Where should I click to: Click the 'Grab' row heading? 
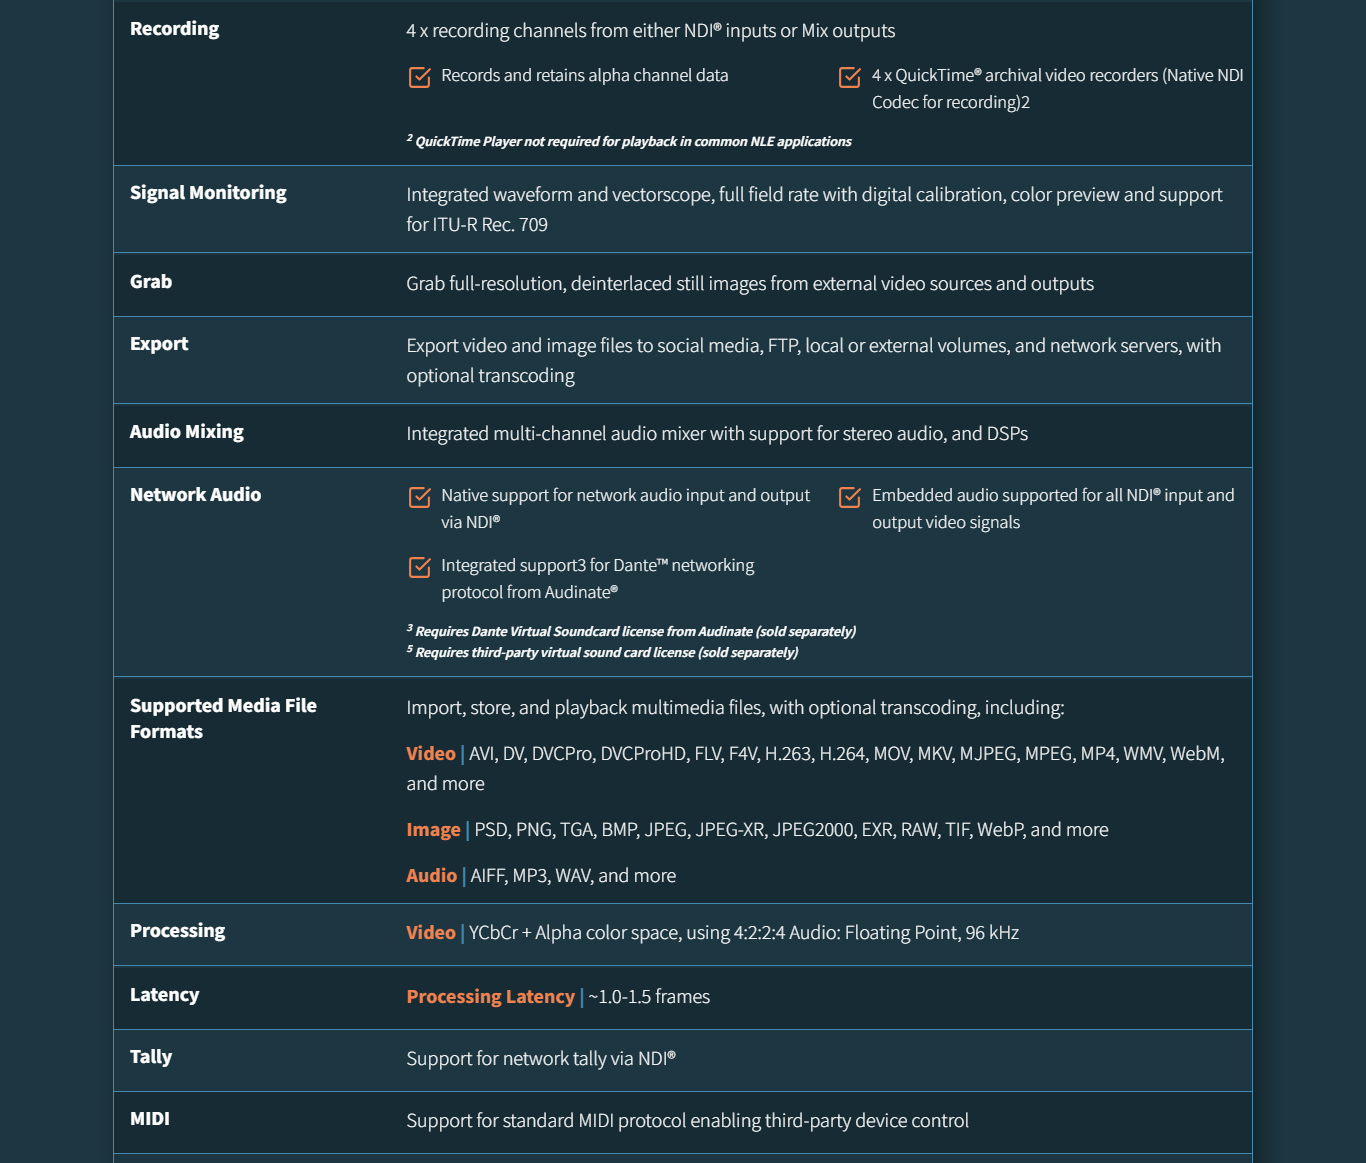click(151, 282)
